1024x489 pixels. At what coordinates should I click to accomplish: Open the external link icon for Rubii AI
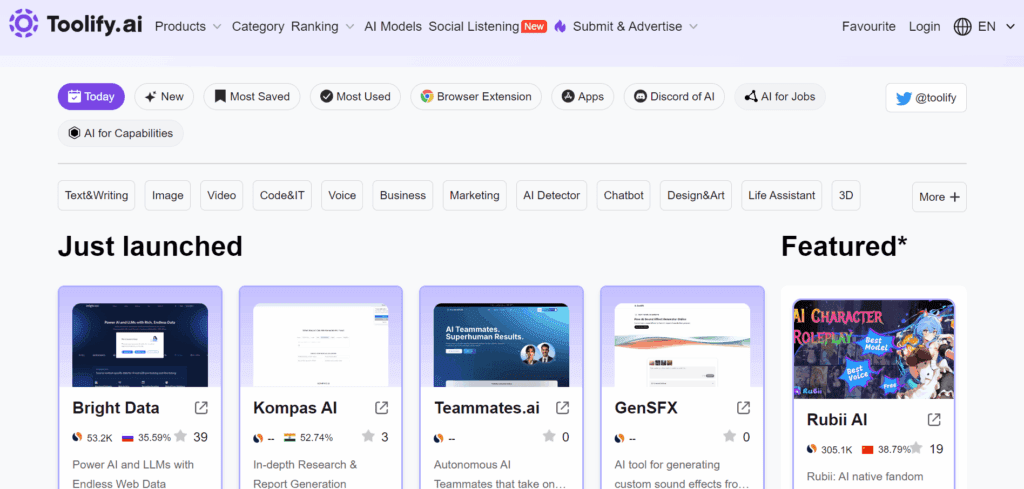coord(934,419)
